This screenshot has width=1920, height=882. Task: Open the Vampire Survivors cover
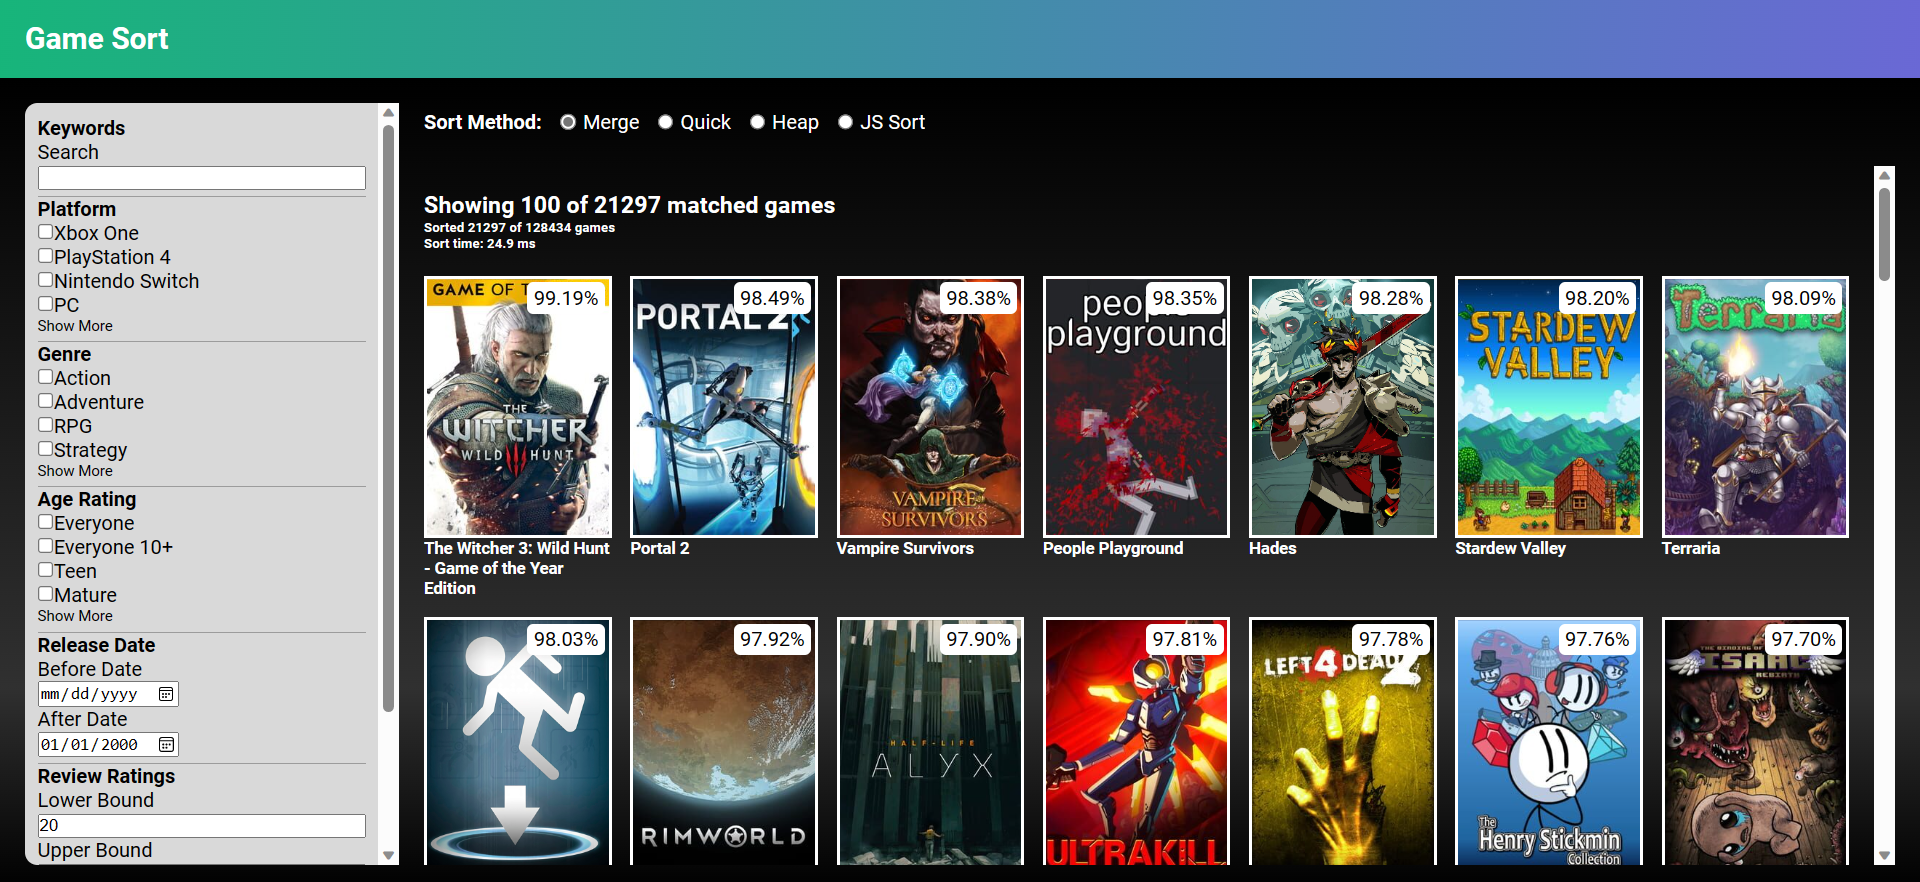pyautogui.click(x=930, y=407)
